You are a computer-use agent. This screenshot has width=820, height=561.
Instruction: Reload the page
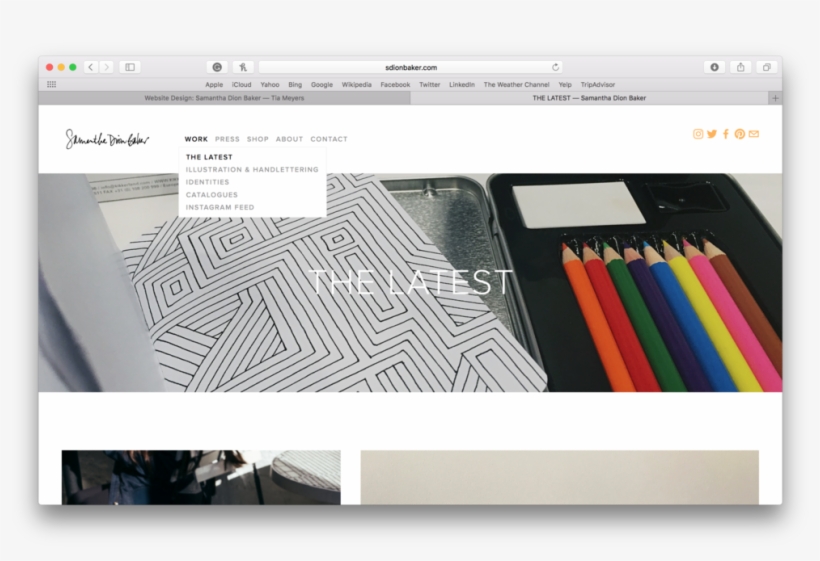tap(555, 67)
